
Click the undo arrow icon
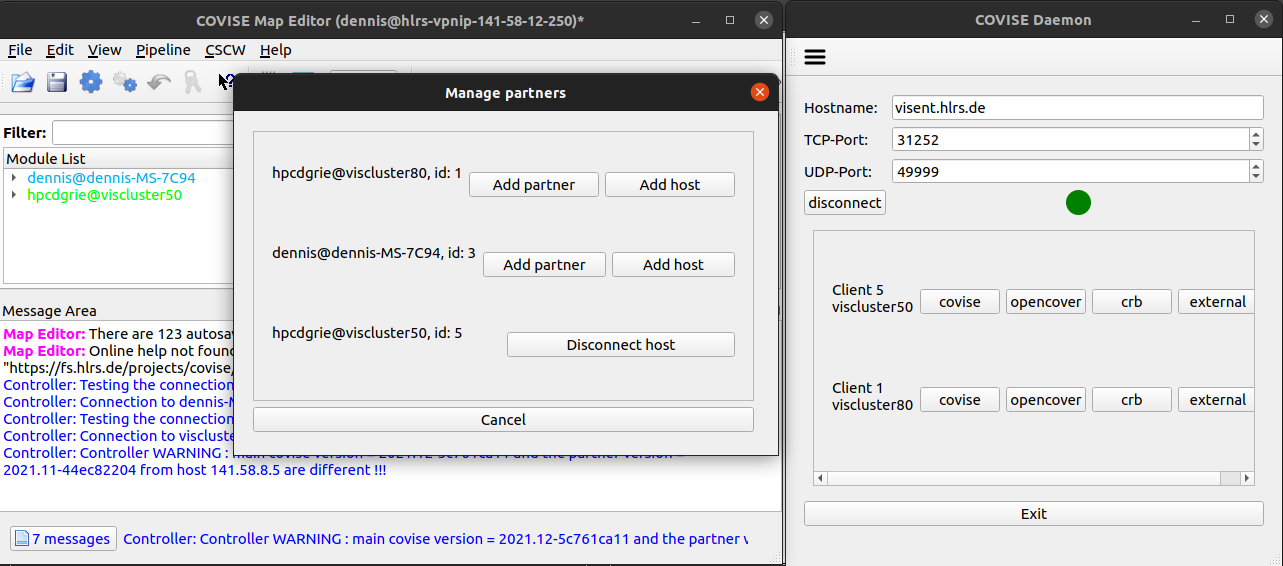(158, 82)
